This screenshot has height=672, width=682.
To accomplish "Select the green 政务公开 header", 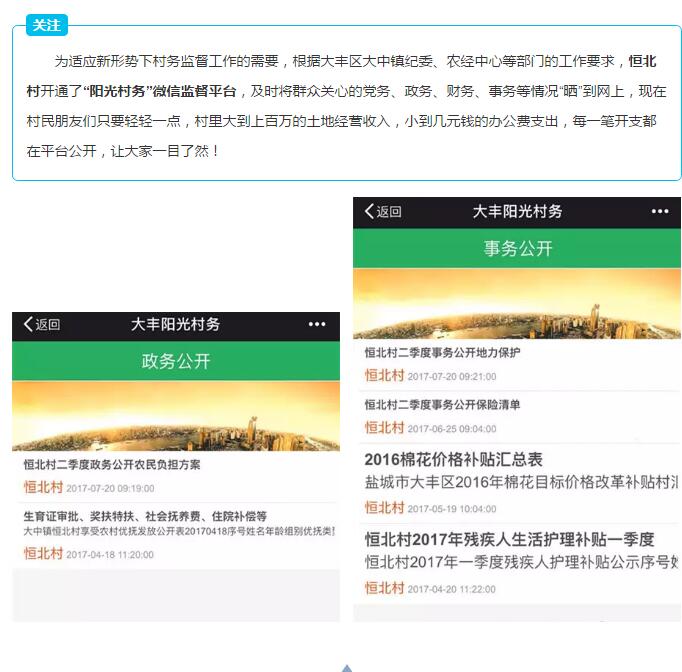I will point(176,361).
